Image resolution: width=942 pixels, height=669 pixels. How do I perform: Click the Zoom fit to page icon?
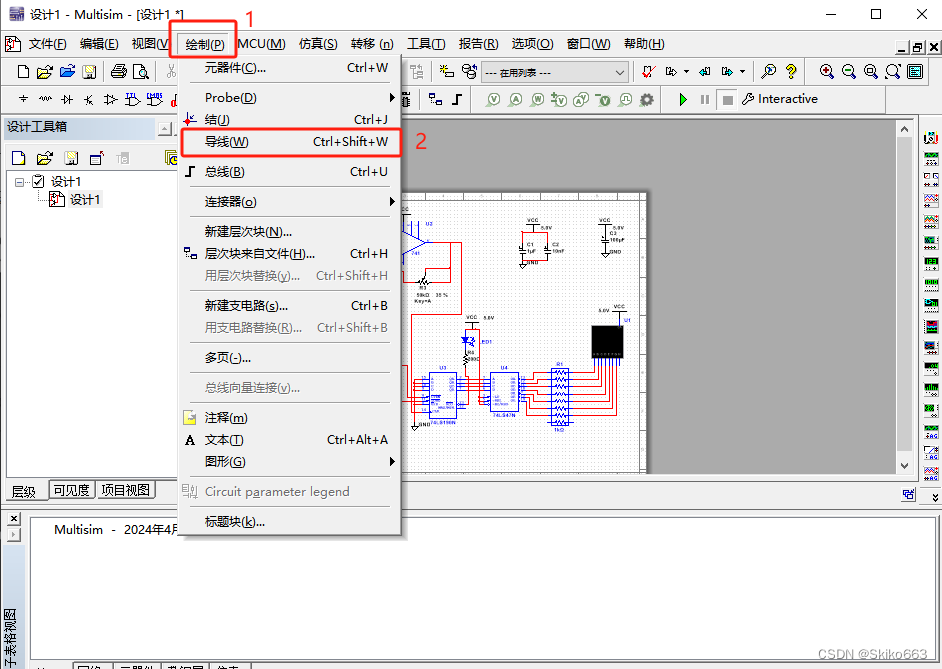[x=893, y=71]
